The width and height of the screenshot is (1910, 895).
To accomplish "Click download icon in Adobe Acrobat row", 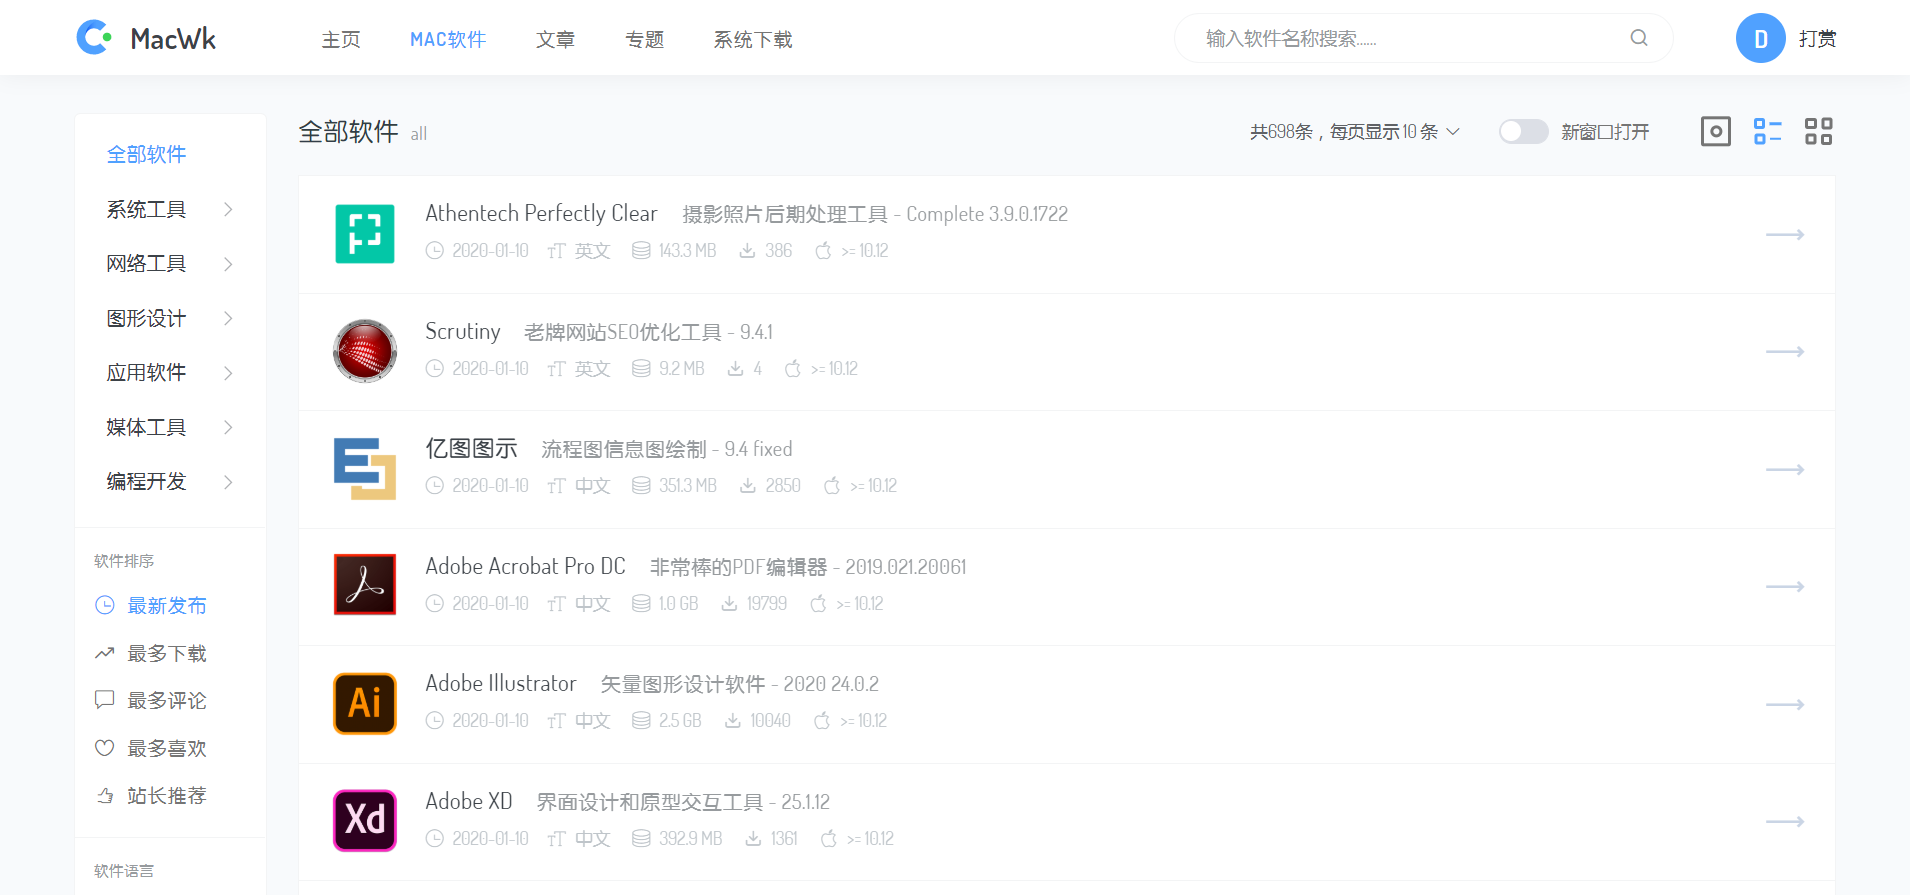I will [729, 603].
